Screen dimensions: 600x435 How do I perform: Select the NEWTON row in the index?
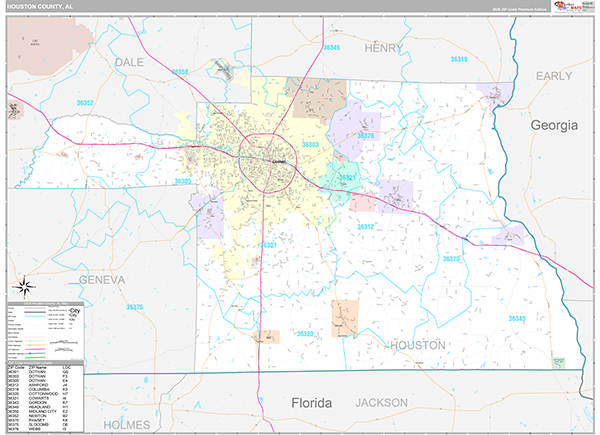click(45, 415)
